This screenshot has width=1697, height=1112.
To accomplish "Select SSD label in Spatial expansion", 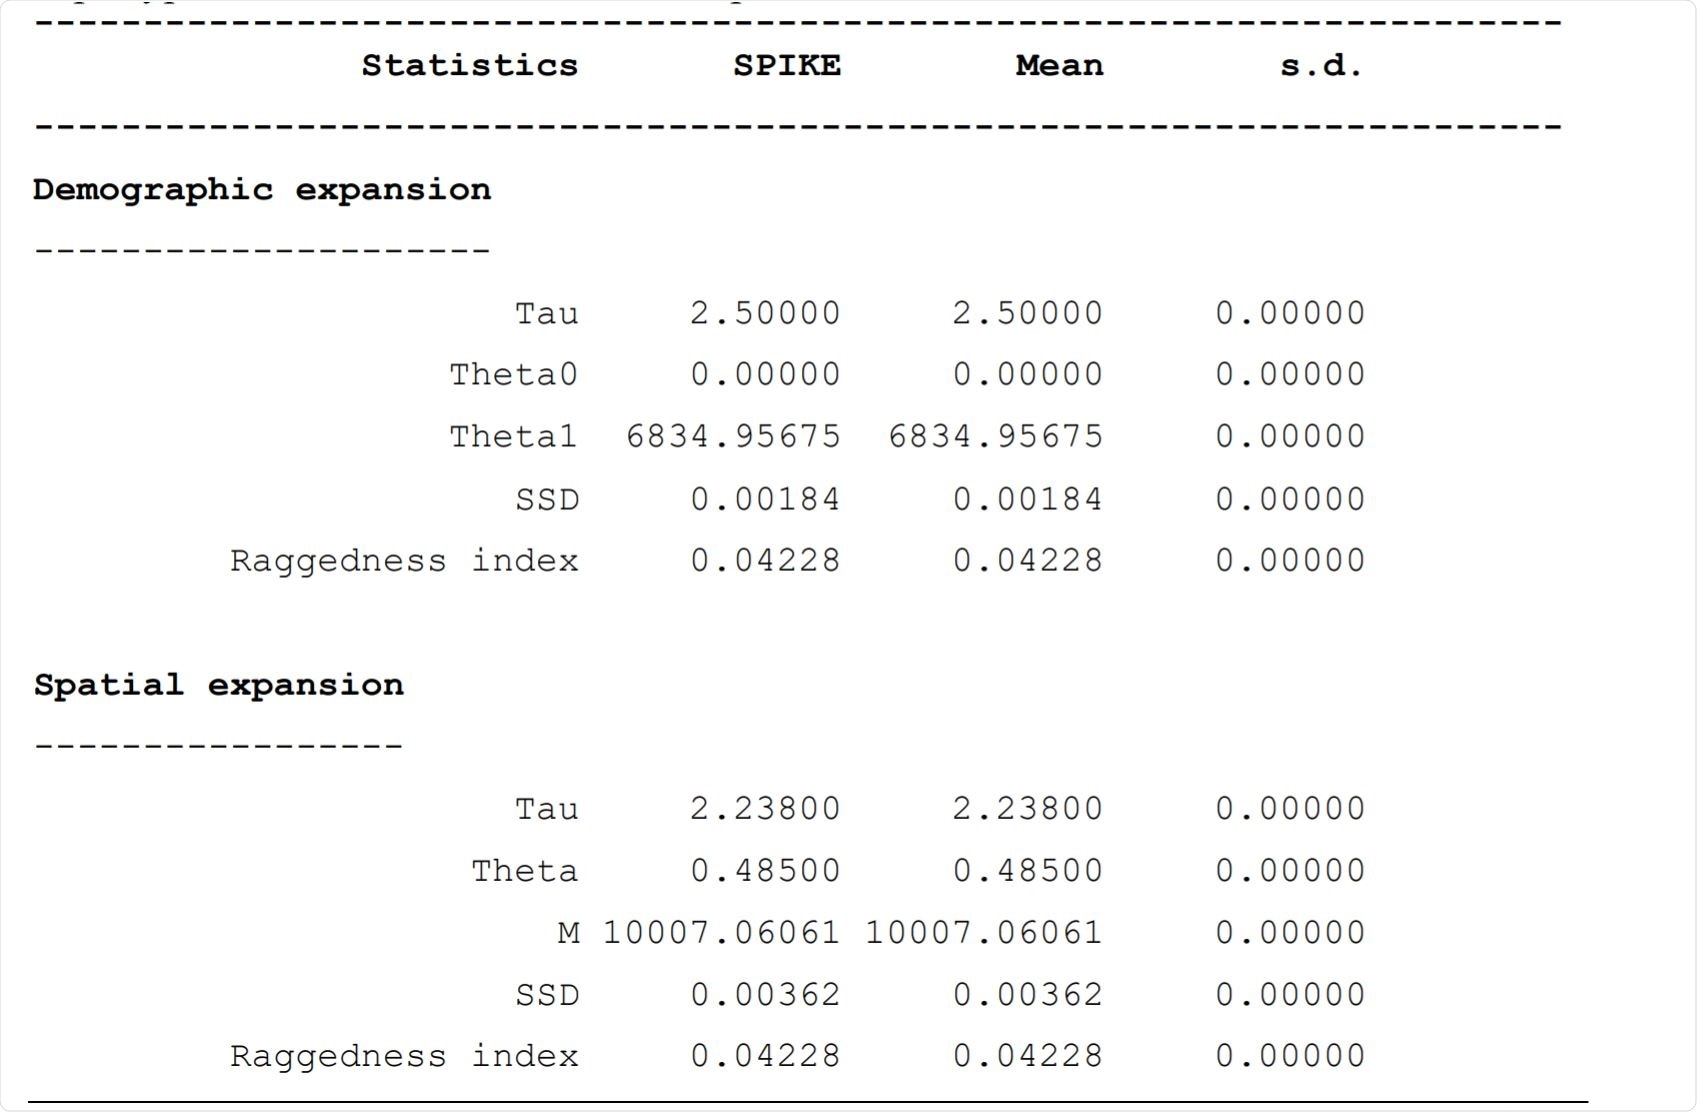I will [x=547, y=995].
